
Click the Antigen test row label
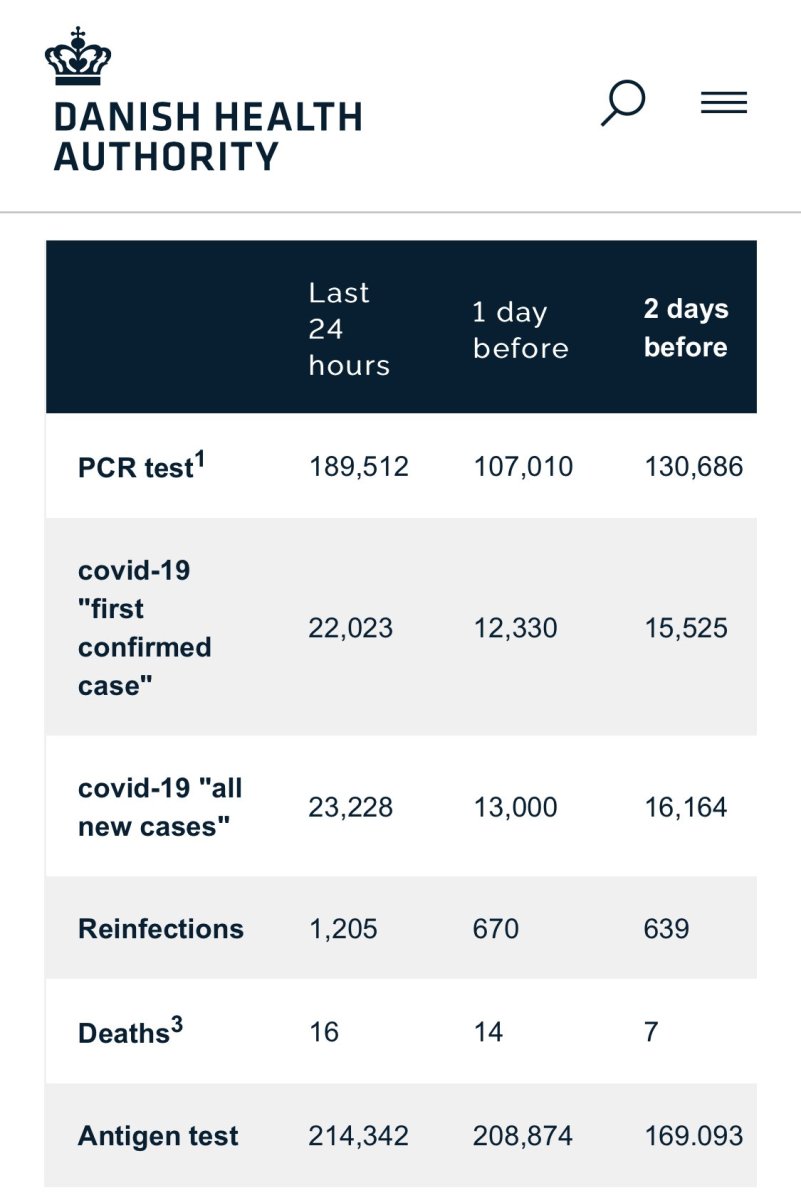pyautogui.click(x=158, y=1136)
